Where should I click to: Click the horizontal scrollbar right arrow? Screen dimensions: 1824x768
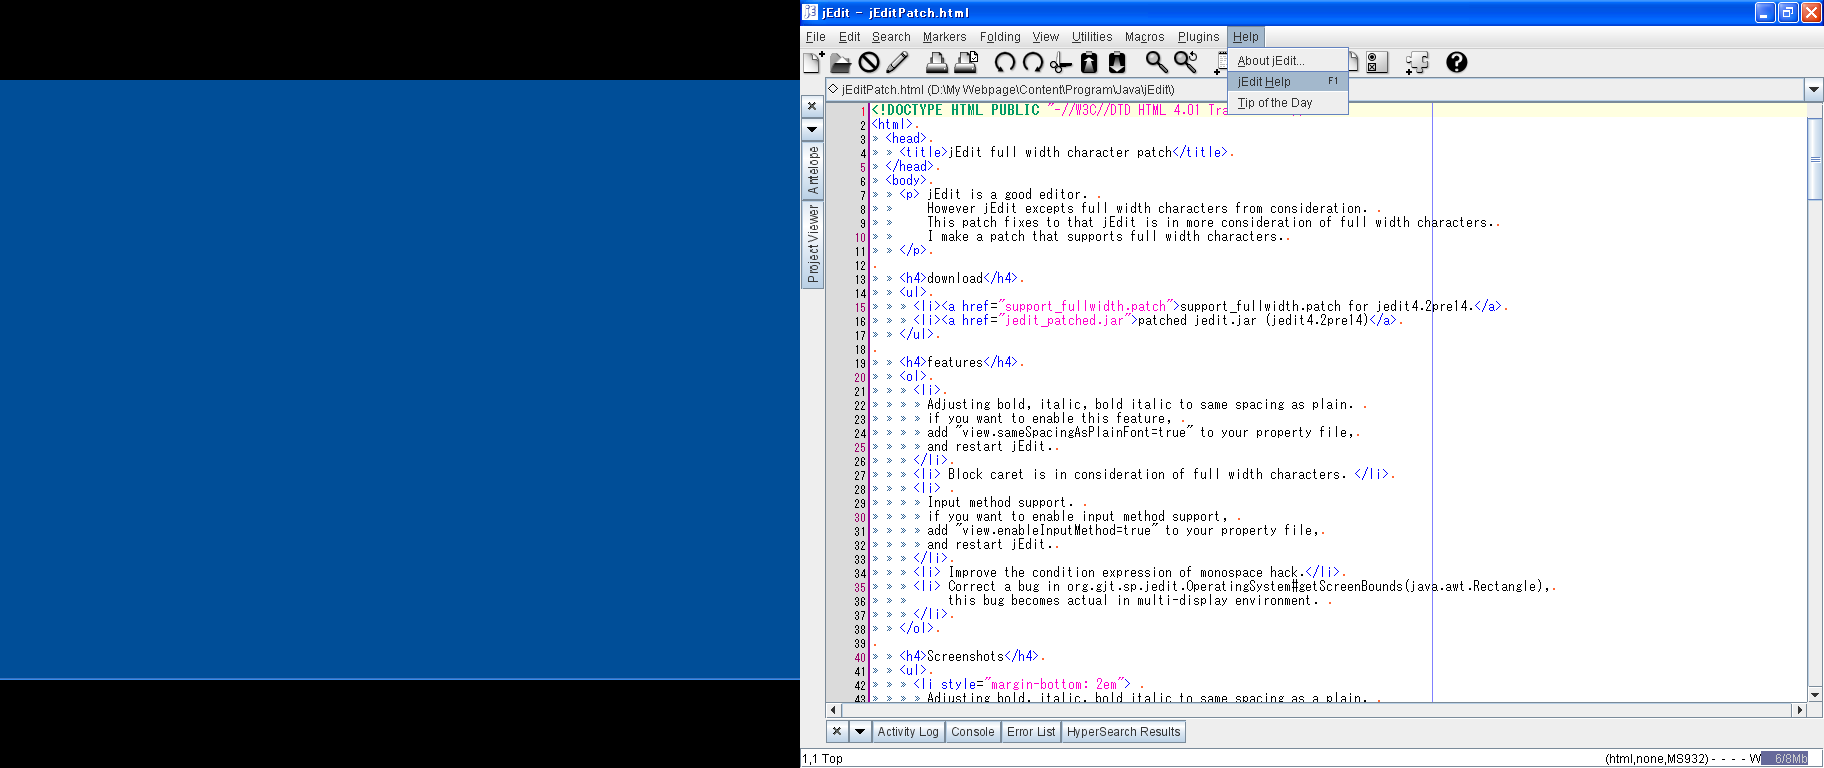click(x=1799, y=710)
